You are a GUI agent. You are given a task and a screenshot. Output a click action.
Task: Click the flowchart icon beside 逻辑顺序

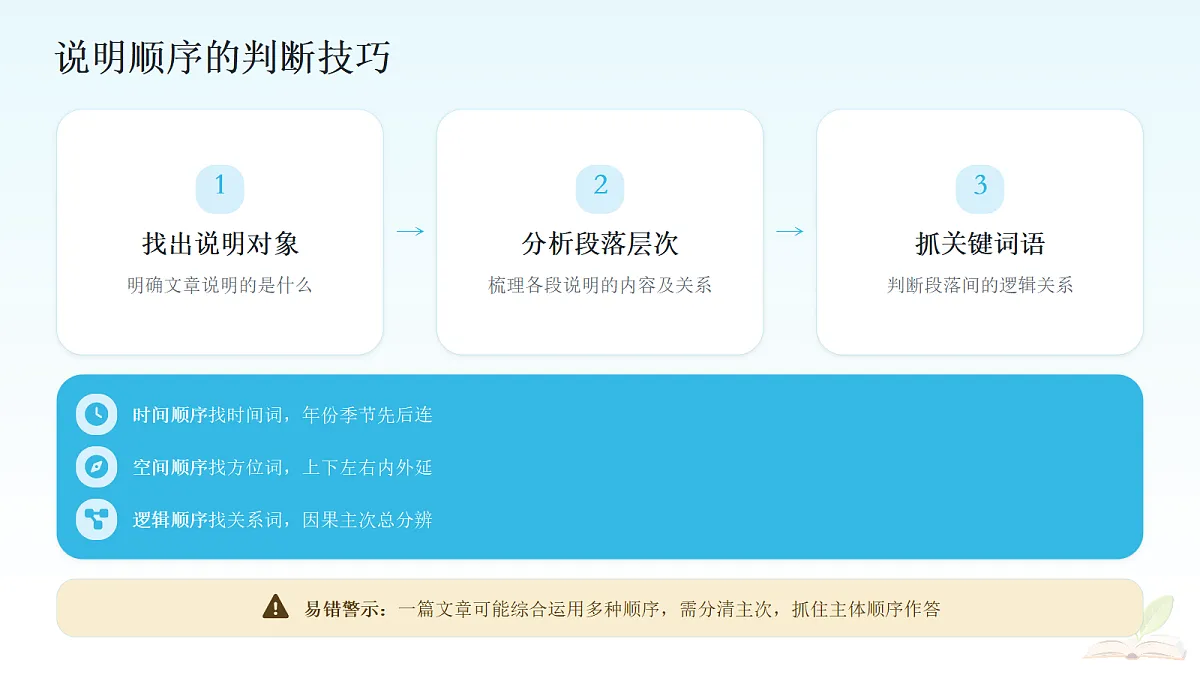97,519
